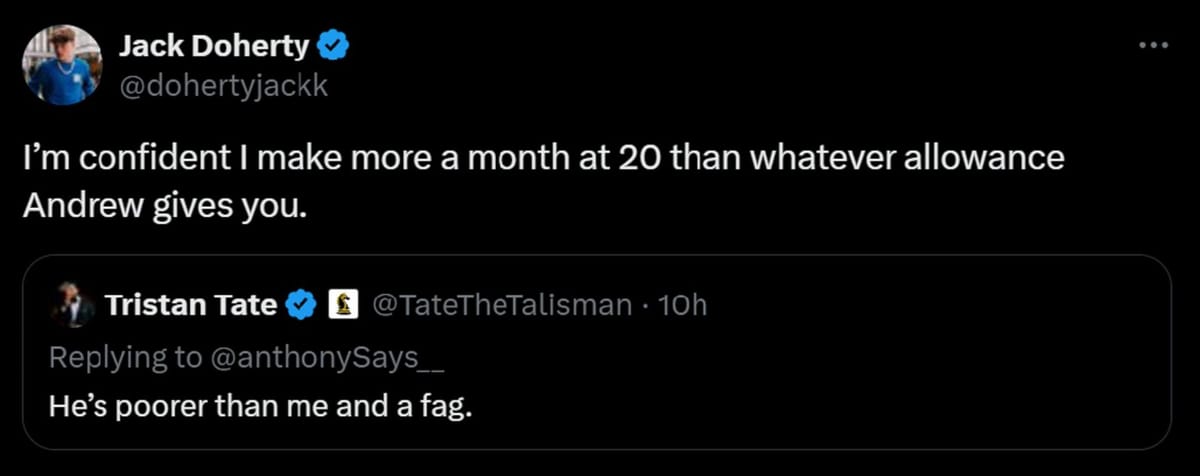Visit the @dohertyjackk handle
The width and height of the screenshot is (1200, 476).
223,87
